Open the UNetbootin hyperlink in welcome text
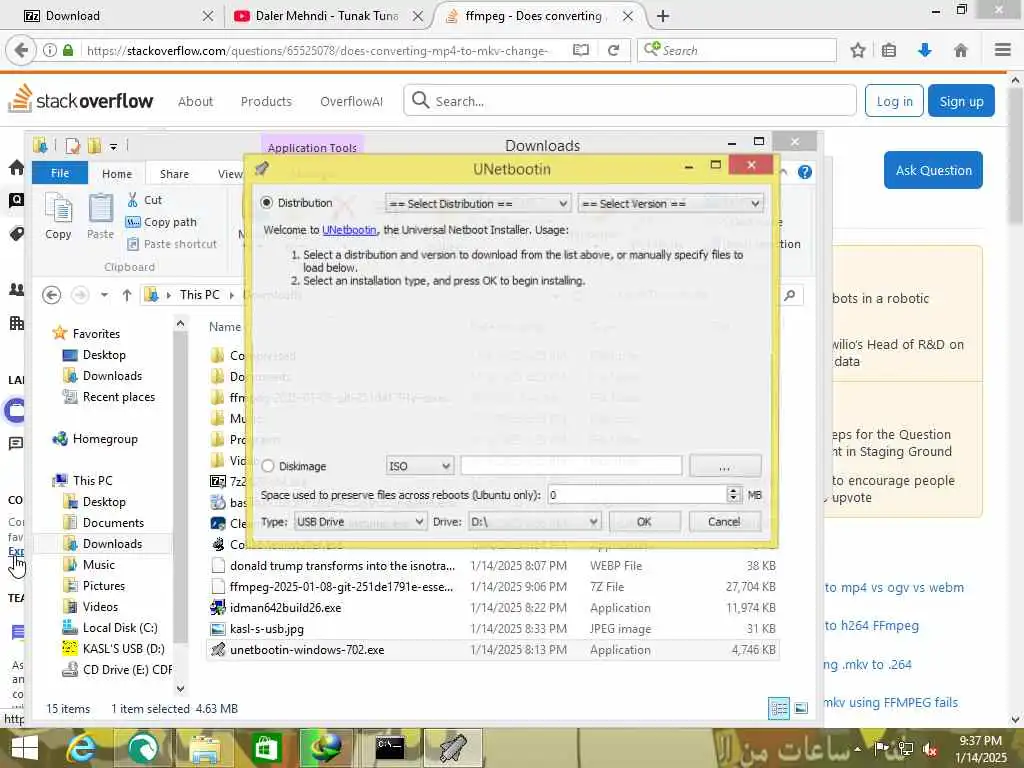 pos(349,230)
